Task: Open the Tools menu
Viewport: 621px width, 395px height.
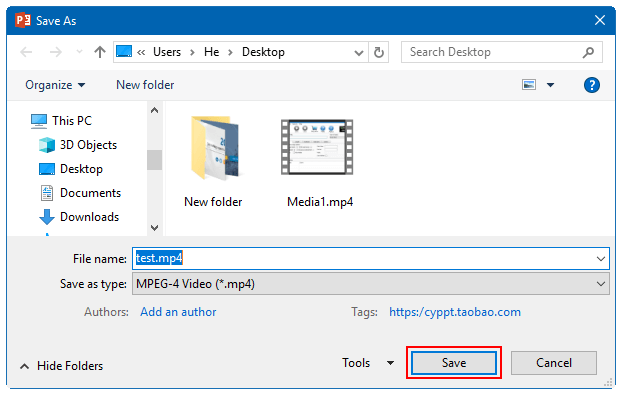Action: 368,363
